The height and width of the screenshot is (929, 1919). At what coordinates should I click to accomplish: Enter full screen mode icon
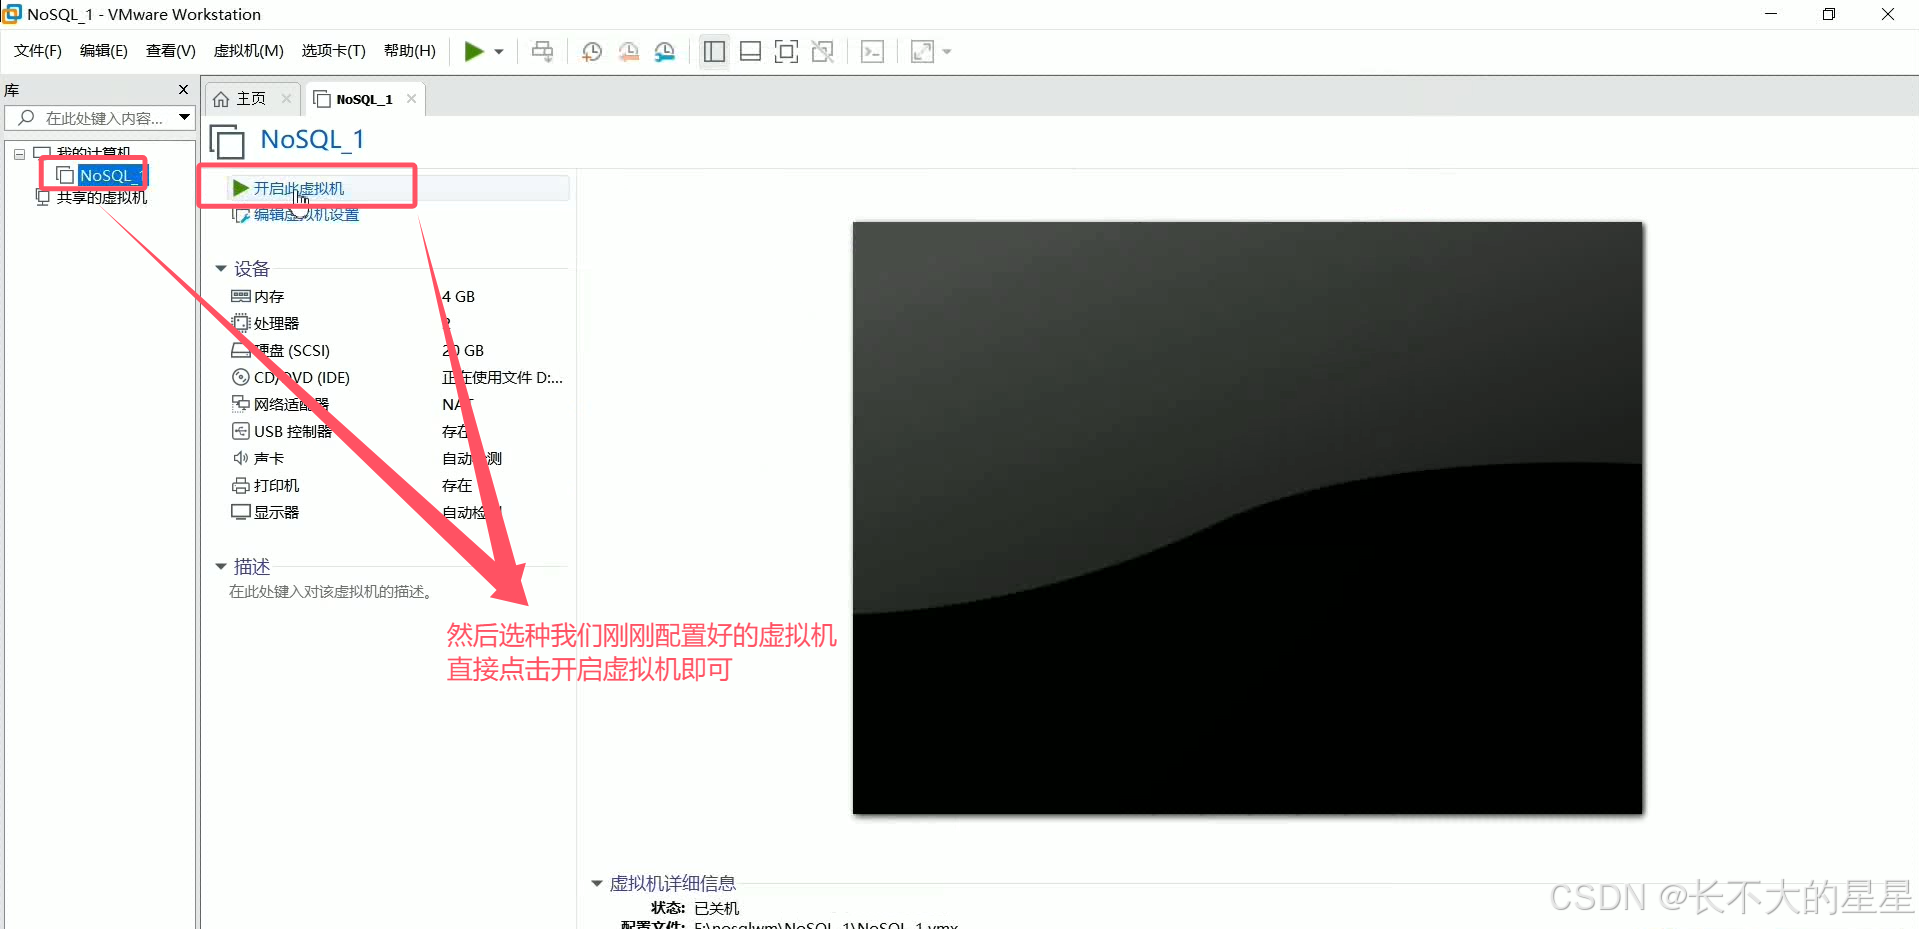point(787,51)
